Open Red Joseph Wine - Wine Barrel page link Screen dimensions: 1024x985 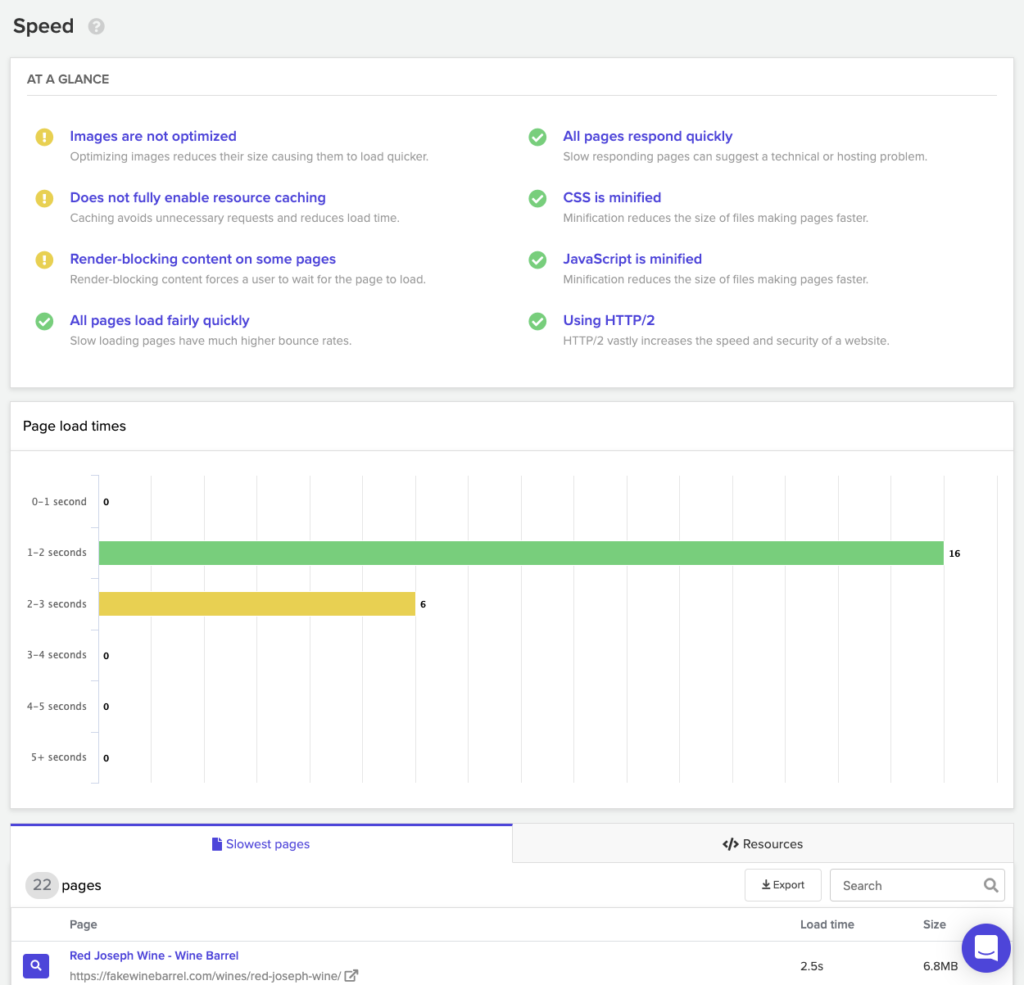click(154, 955)
